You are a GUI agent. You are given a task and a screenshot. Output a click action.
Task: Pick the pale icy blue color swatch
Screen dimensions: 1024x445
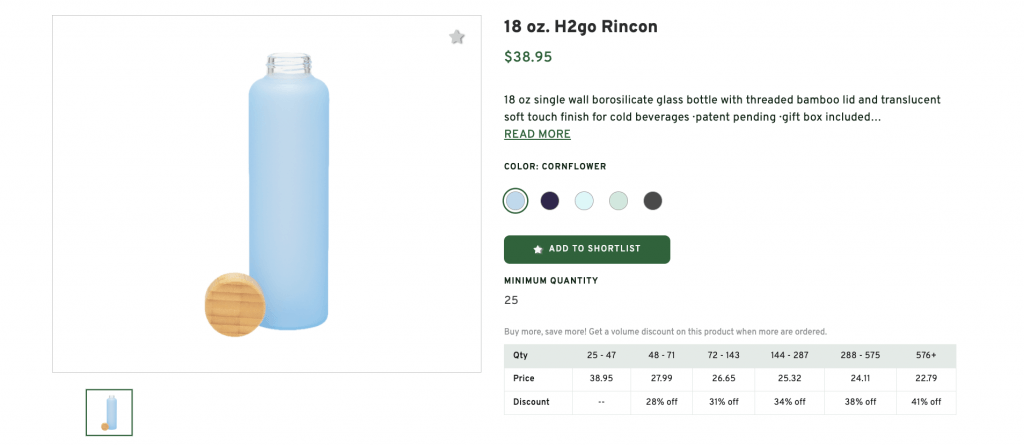pyautogui.click(x=584, y=201)
